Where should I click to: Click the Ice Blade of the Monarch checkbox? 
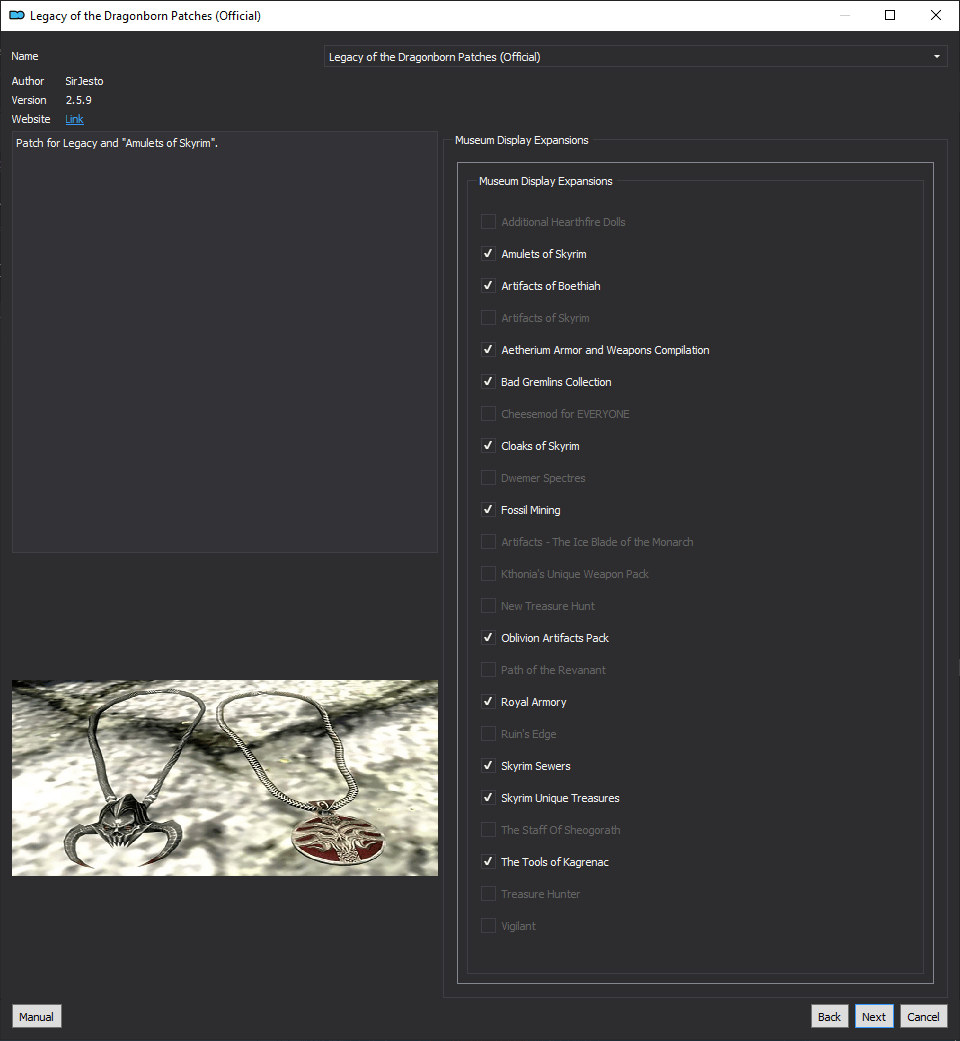(x=488, y=541)
